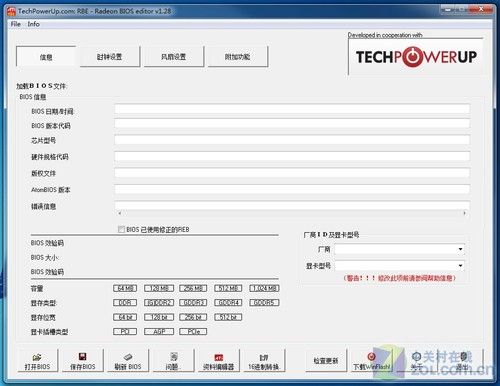Click the DDR memory type indicator

(125, 303)
